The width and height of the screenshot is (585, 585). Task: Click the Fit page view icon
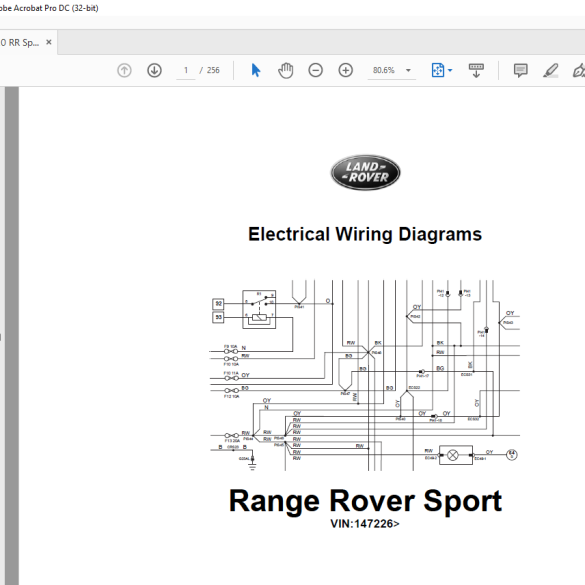pyautogui.click(x=438, y=70)
